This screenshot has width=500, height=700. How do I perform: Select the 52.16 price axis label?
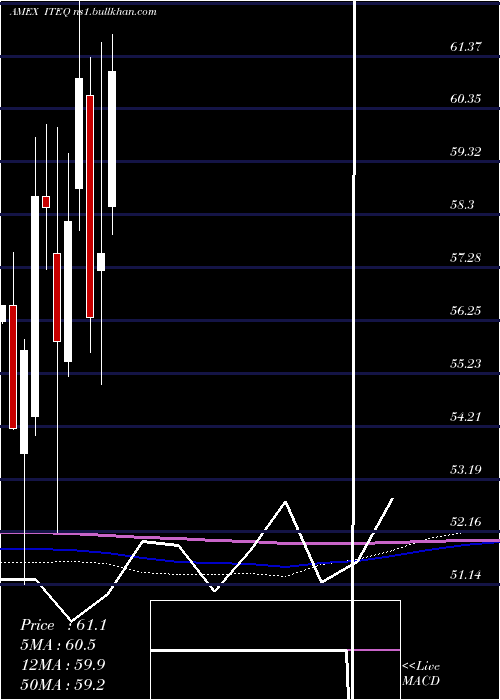tap(466, 521)
